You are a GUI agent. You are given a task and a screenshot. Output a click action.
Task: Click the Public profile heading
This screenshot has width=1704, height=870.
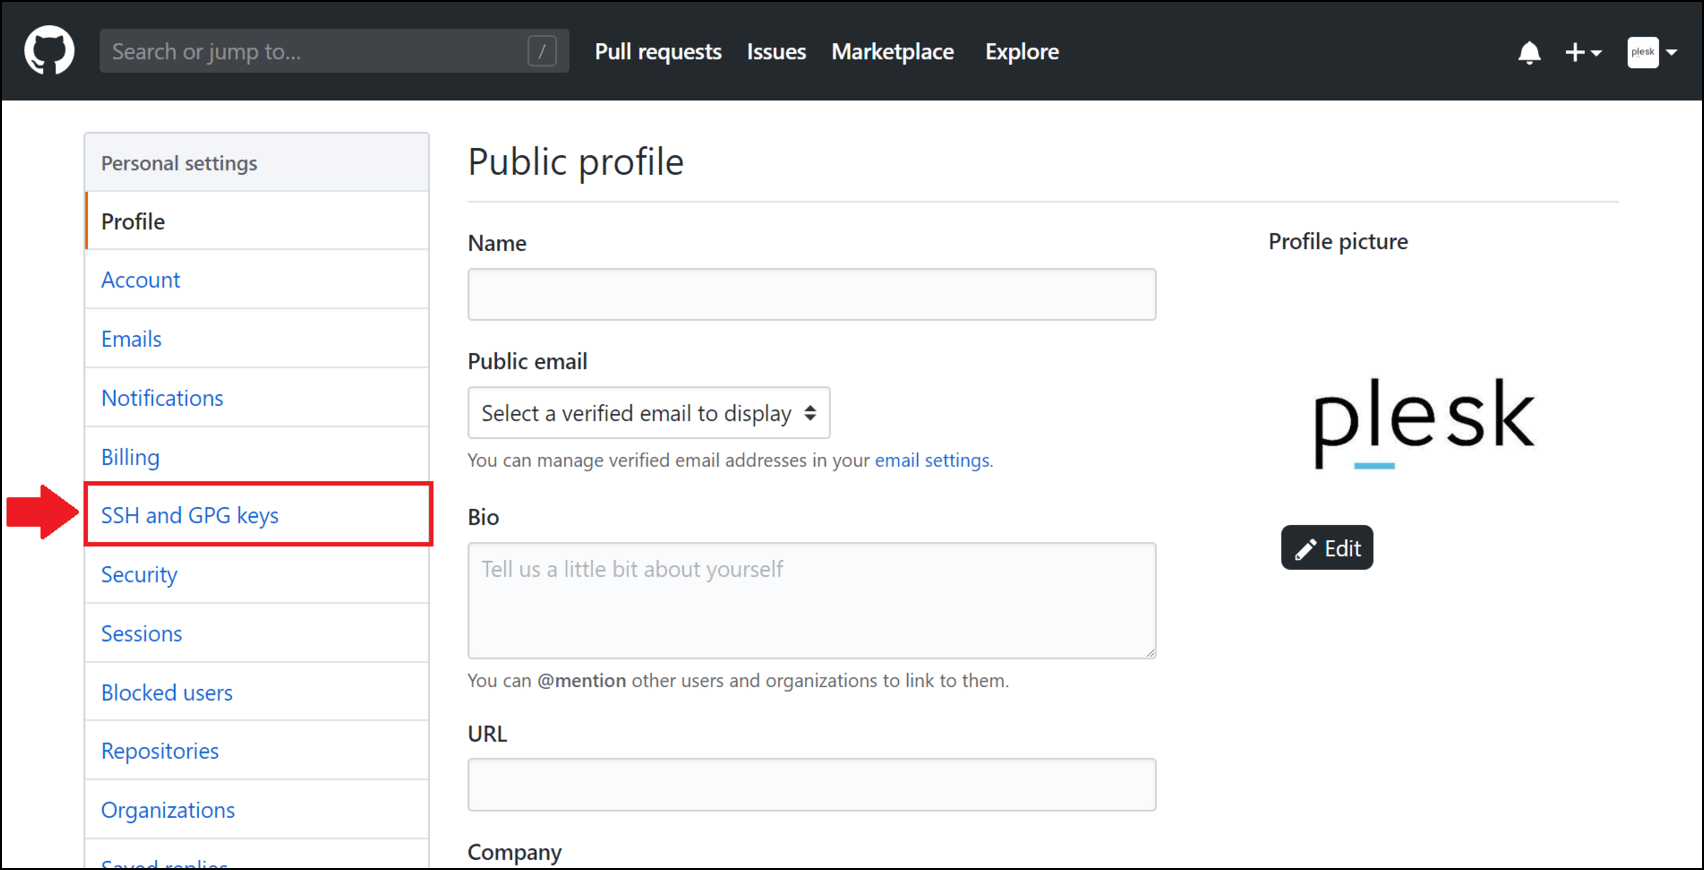(x=576, y=162)
